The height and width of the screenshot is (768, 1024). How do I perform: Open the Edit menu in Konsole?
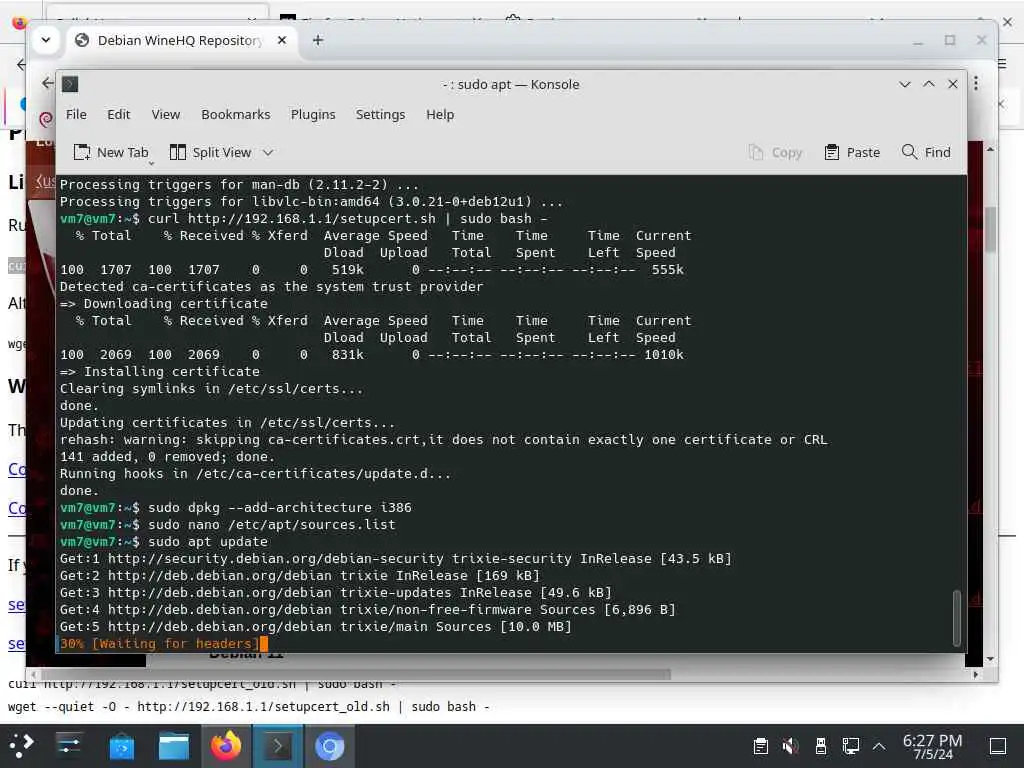pyautogui.click(x=118, y=114)
